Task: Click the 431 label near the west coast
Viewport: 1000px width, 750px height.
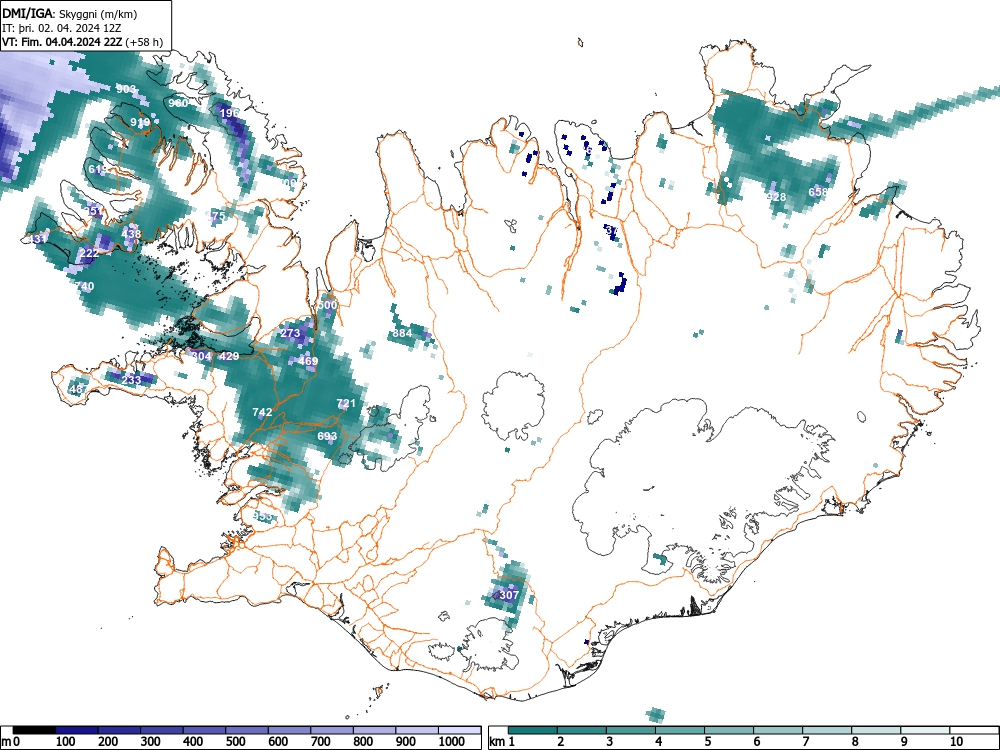Action: [37, 239]
